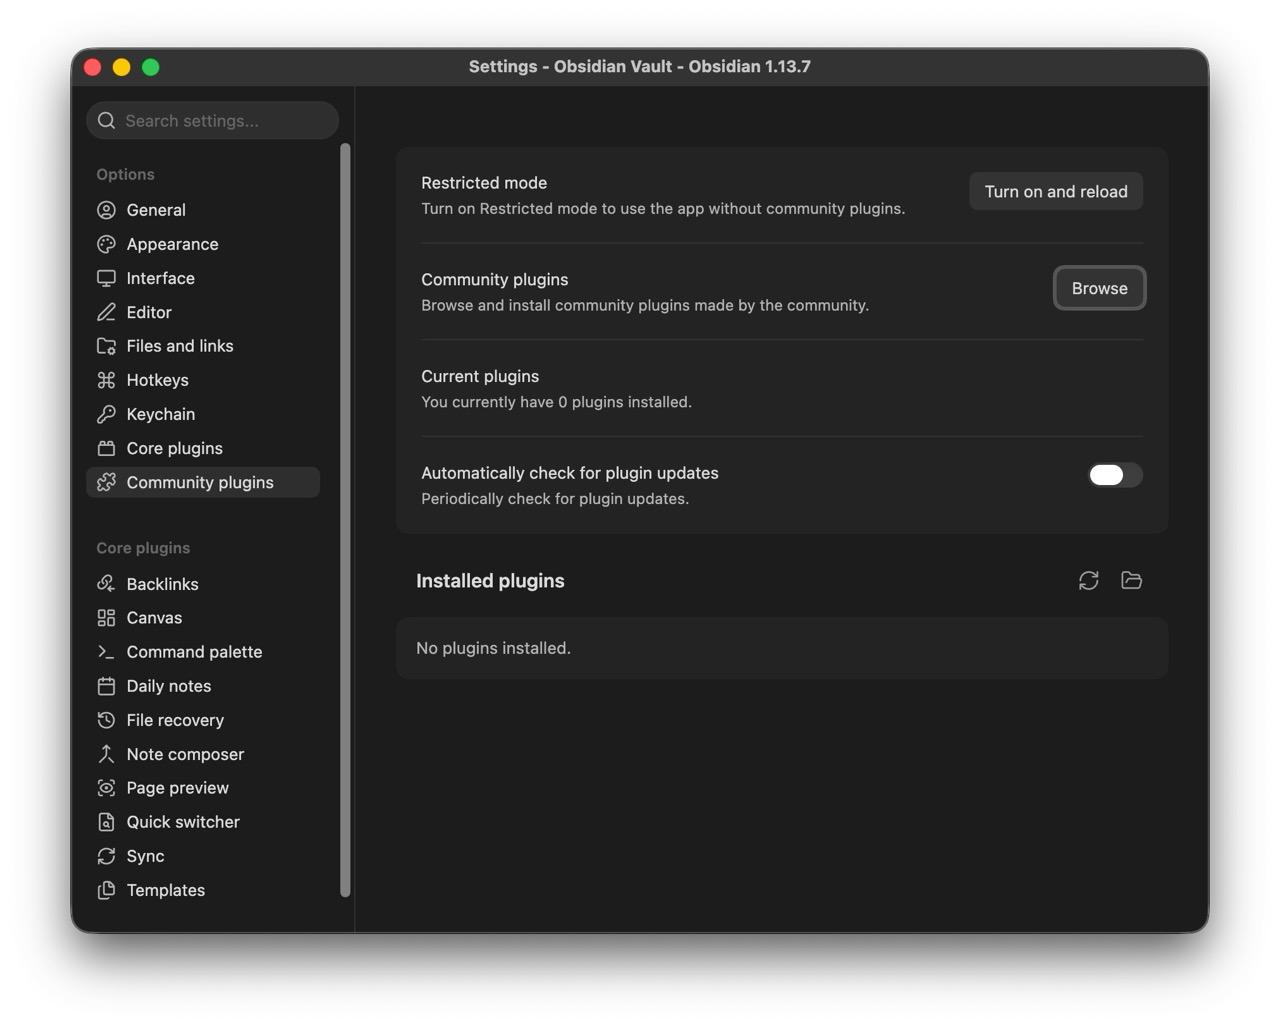Switch to Appearance settings label
Image resolution: width=1280 pixels, height=1027 pixels.
[172, 244]
